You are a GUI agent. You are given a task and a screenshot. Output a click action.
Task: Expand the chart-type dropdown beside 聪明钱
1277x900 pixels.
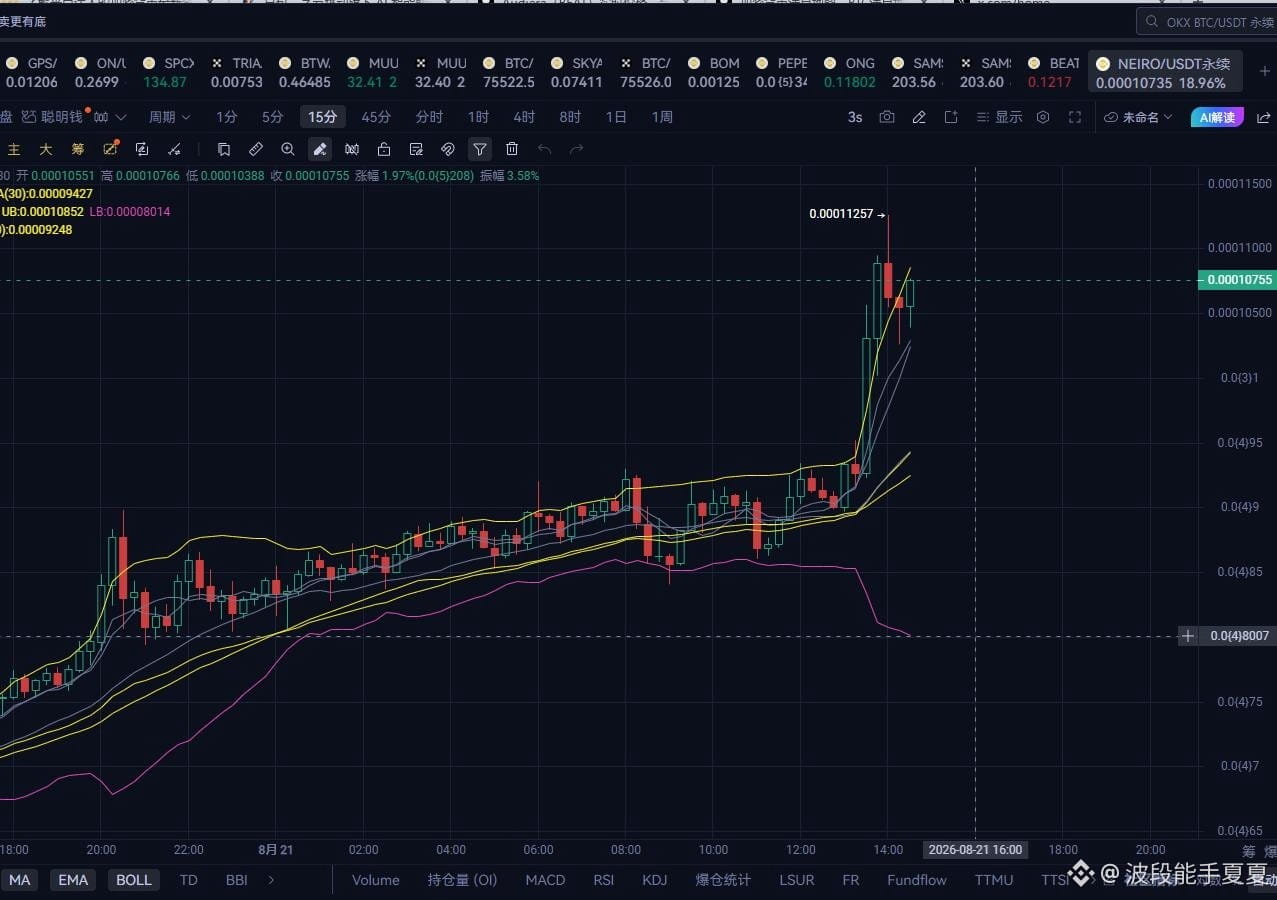[122, 117]
